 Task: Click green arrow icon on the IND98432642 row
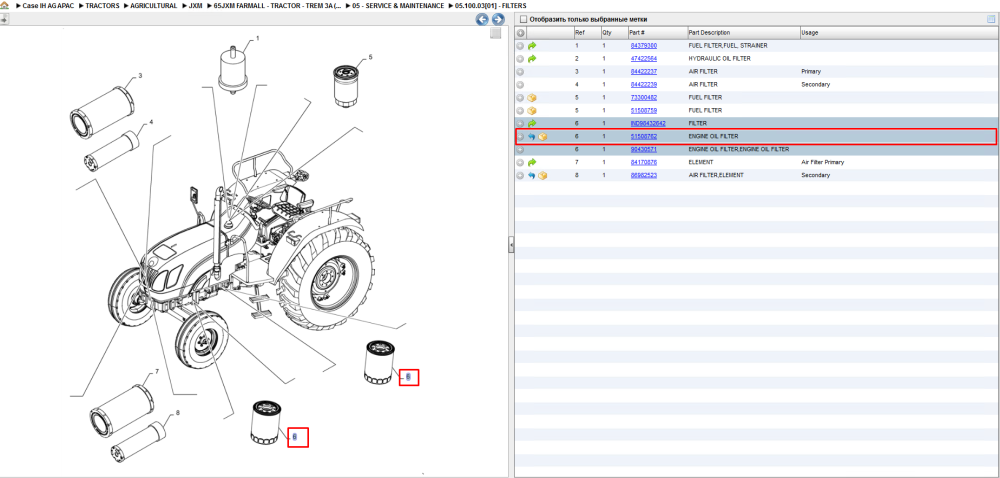[x=532, y=123]
